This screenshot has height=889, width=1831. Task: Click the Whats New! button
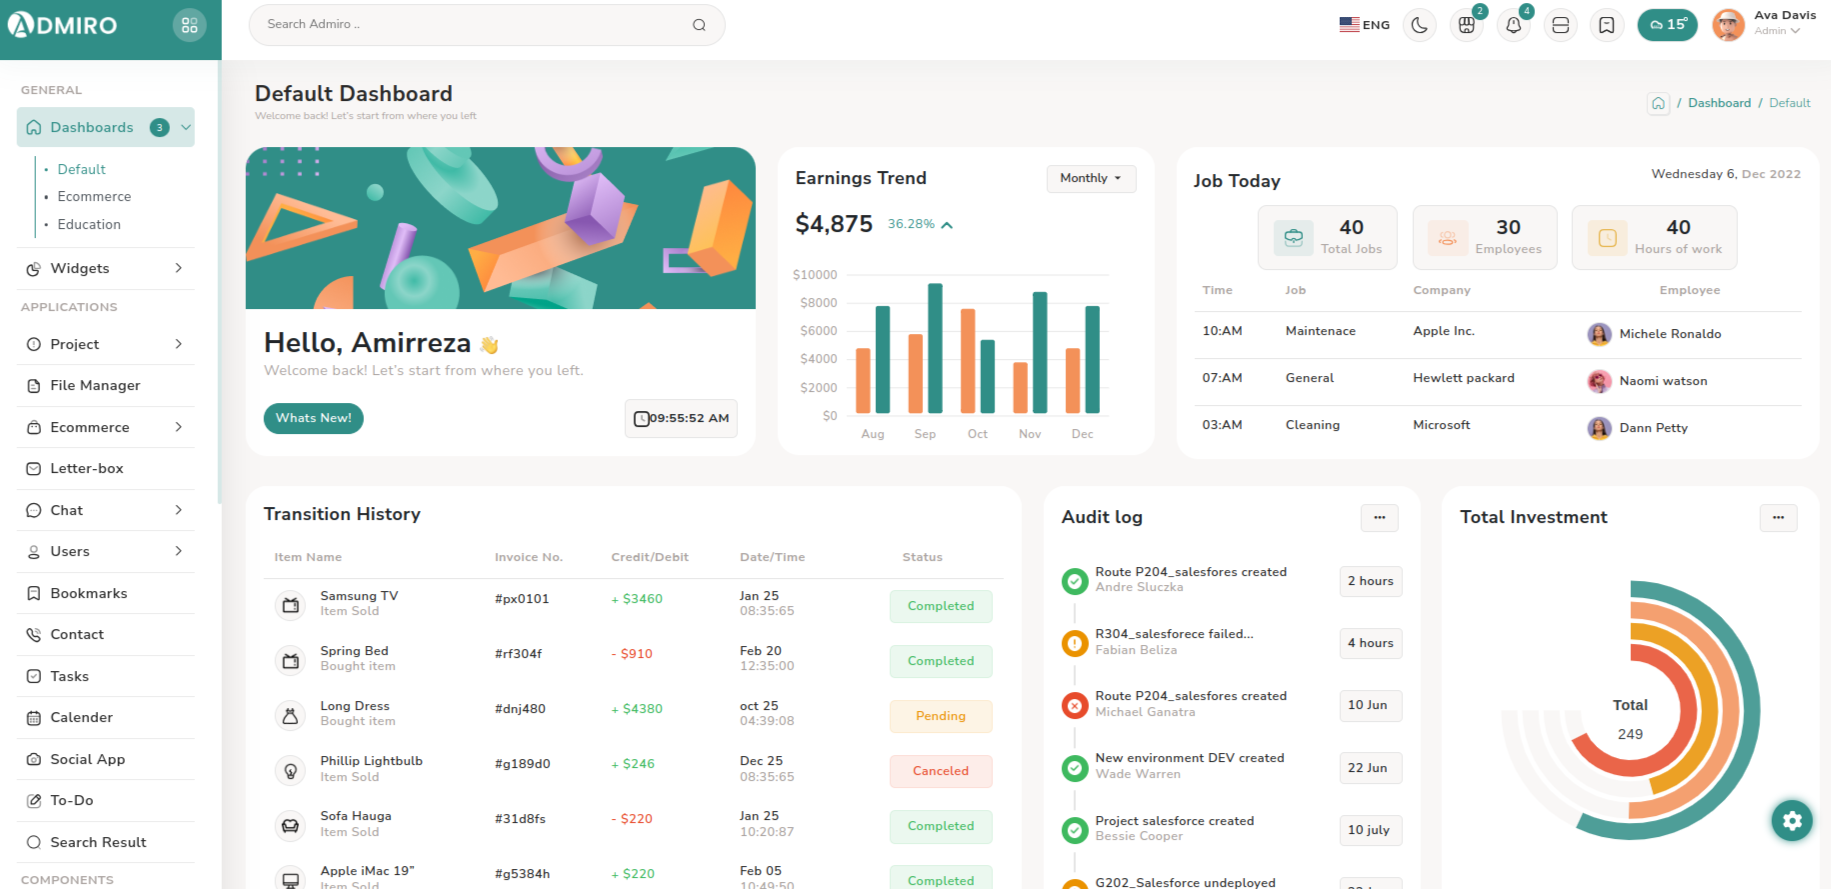coord(313,418)
